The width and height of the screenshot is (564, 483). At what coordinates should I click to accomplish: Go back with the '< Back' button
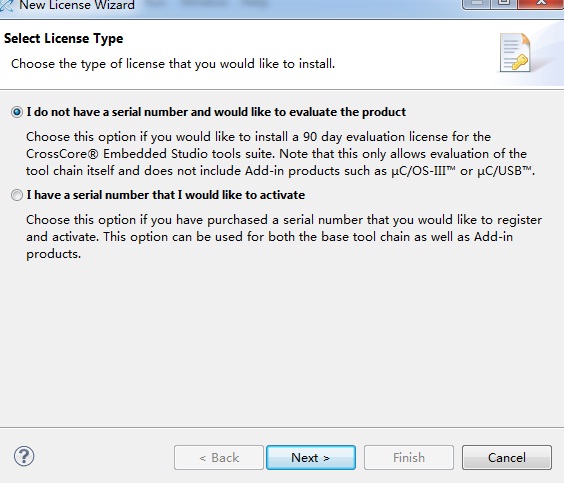(x=219, y=457)
